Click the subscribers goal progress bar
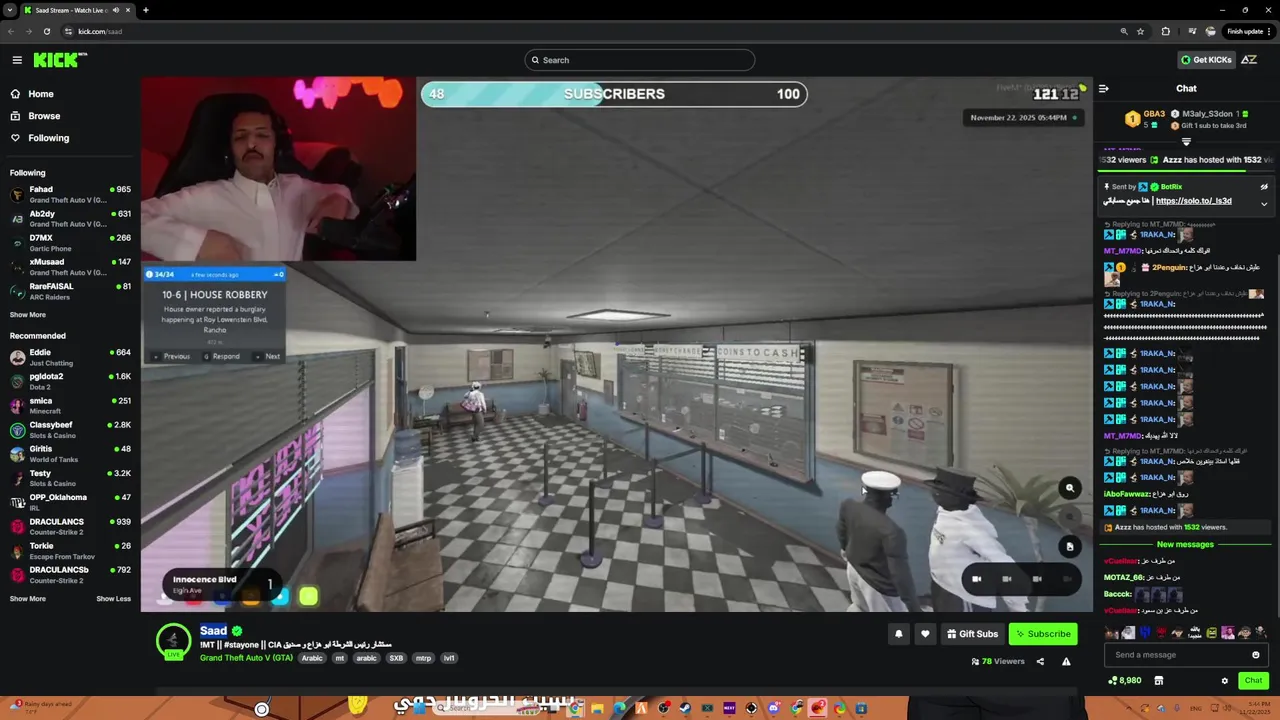This screenshot has height=720, width=1280. [614, 94]
